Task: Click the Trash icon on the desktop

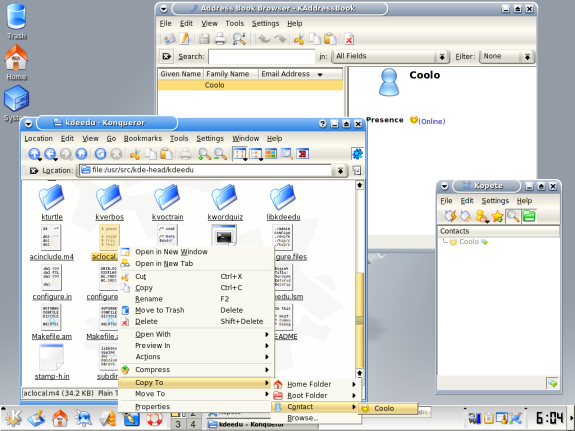Action: click(17, 20)
